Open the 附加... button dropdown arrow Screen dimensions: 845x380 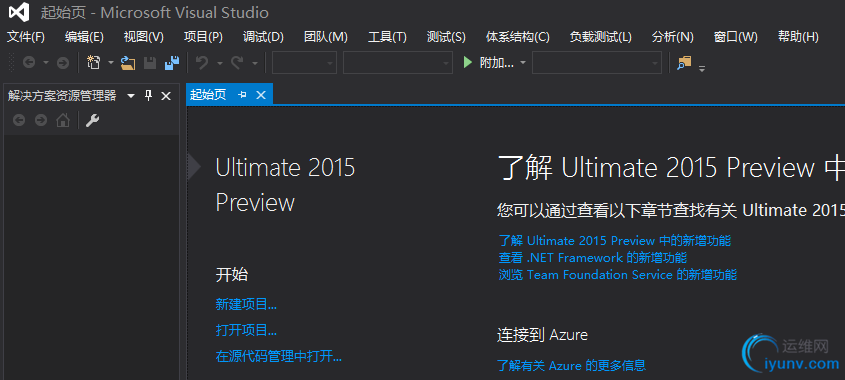tap(523, 63)
